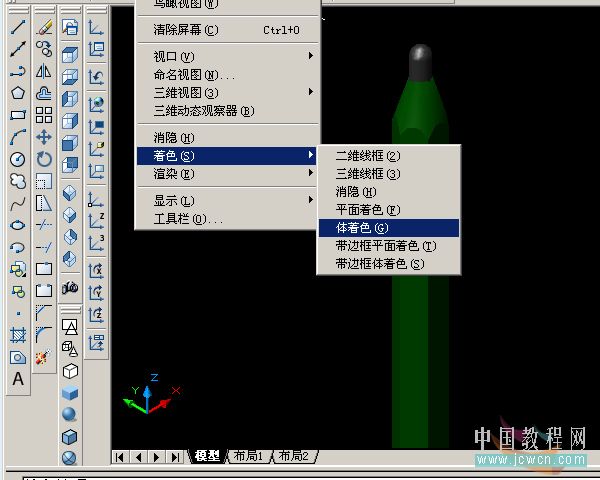Click the Apply UCS icon
The height and width of the screenshot is (480, 600).
[x=96, y=343]
